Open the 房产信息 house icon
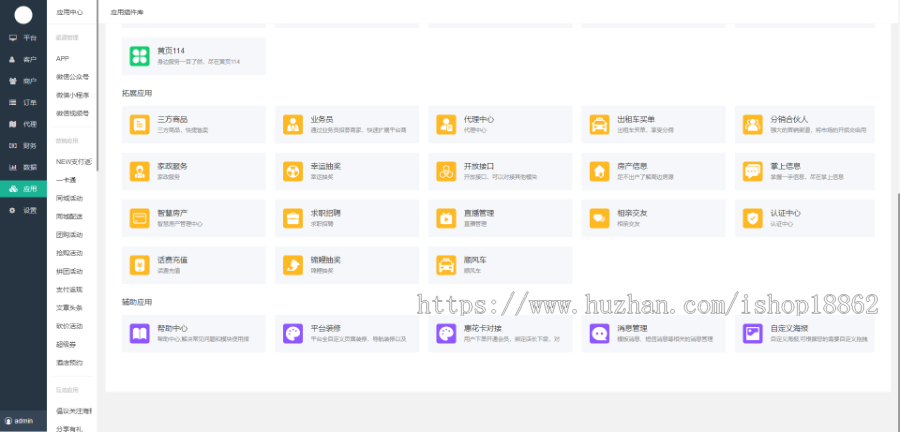 point(599,171)
